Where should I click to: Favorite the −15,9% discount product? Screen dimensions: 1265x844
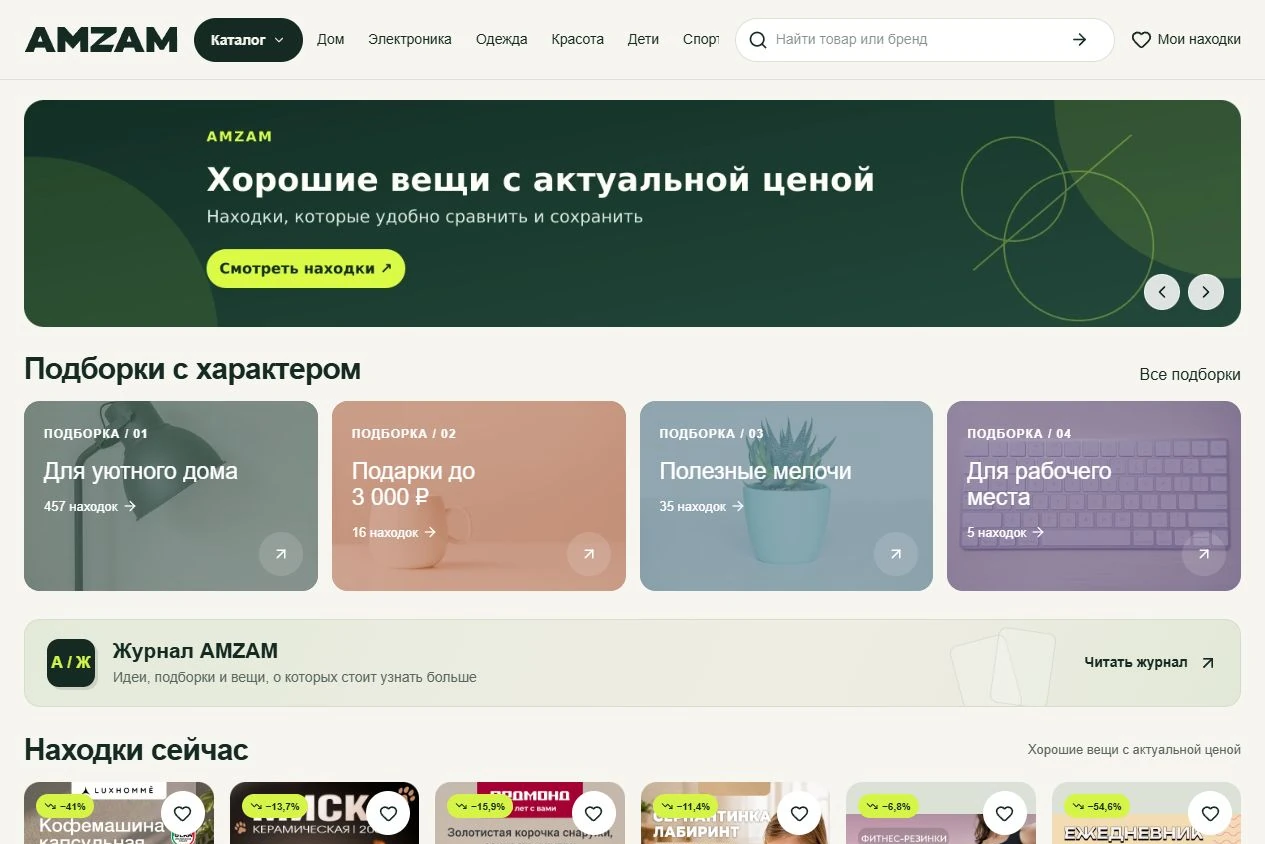point(594,814)
